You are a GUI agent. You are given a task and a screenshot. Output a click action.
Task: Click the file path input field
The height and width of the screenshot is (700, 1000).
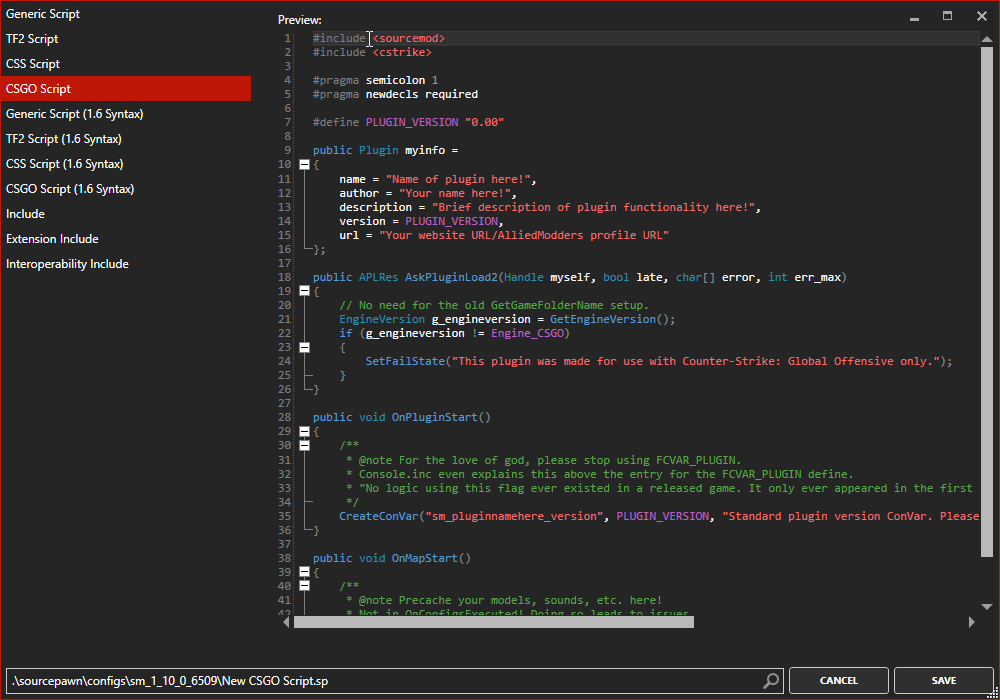395,681
